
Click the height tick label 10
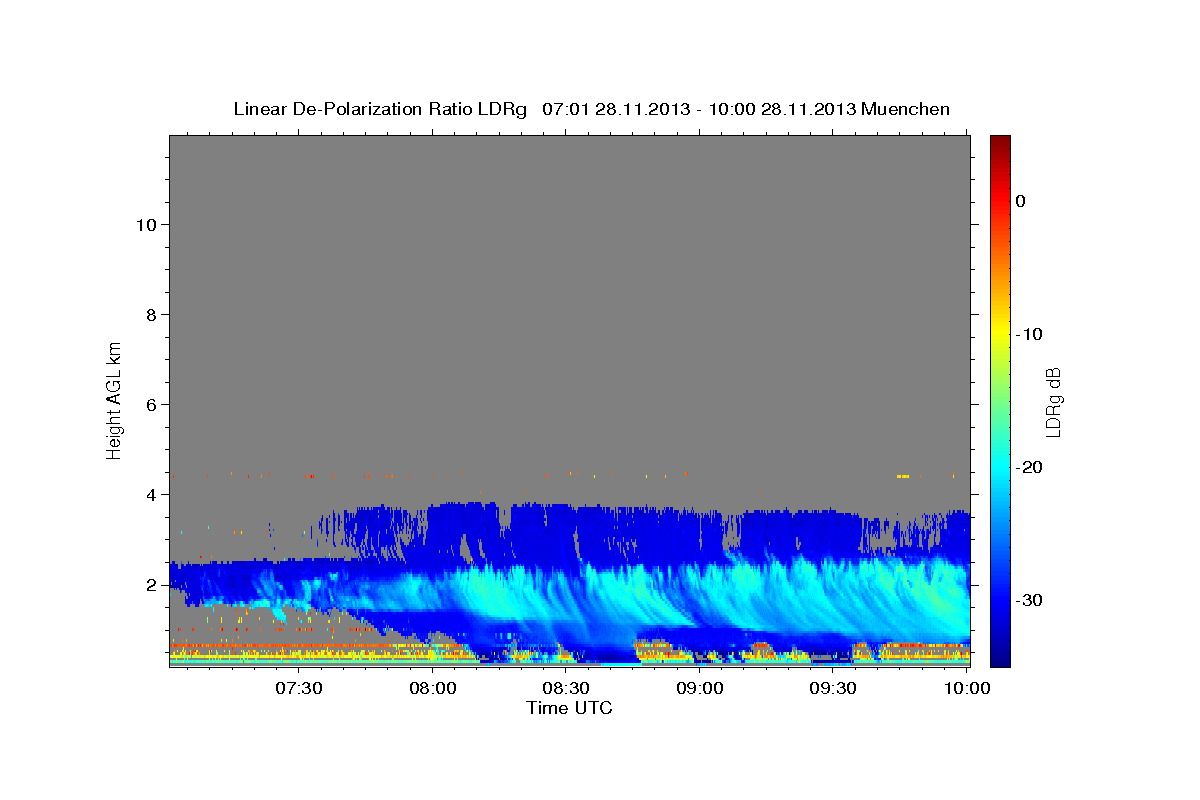[146, 225]
